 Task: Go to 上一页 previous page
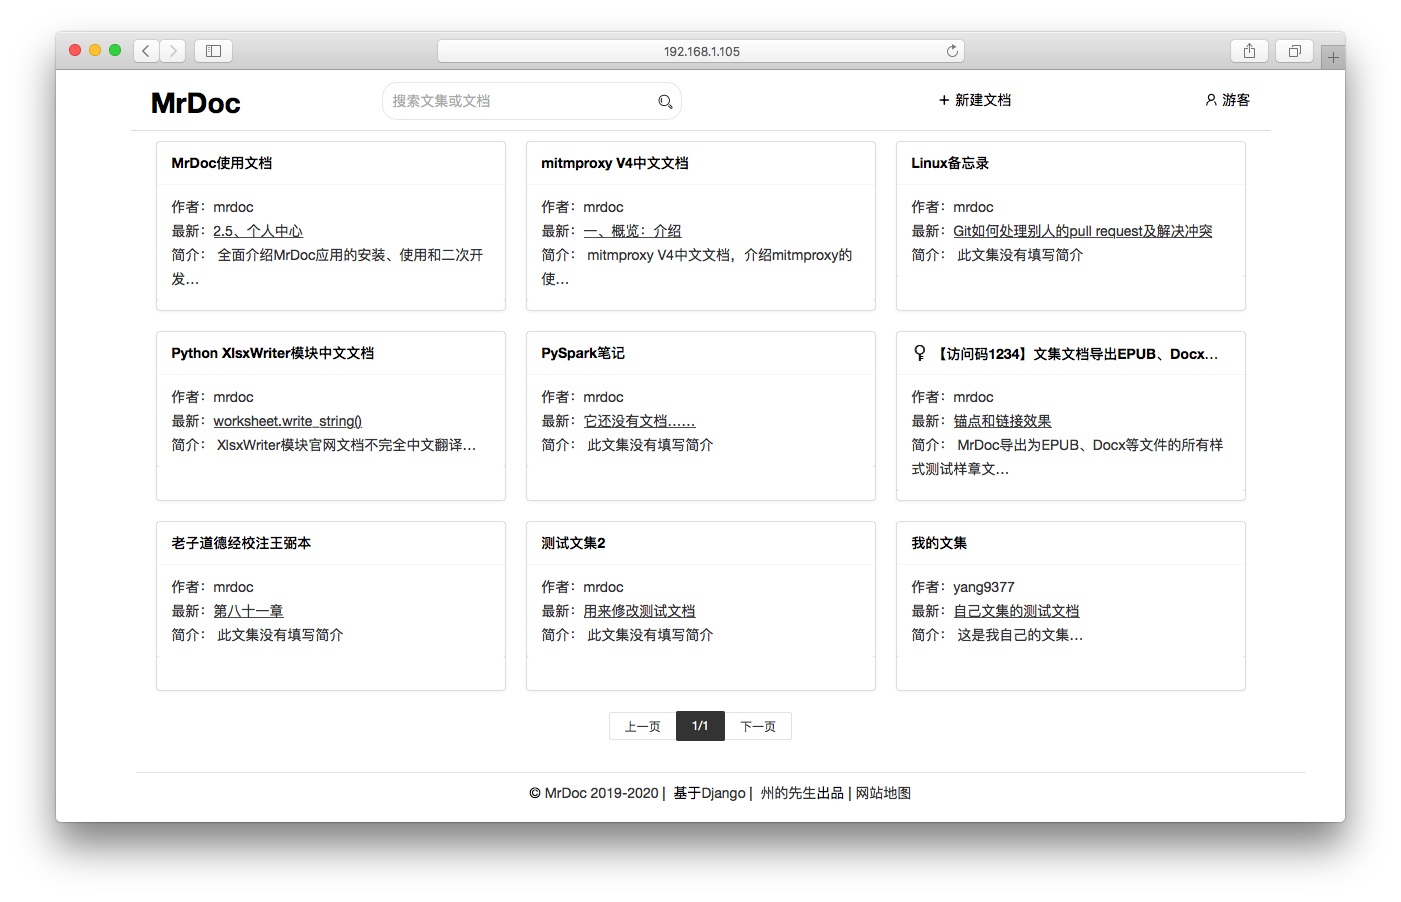coord(642,726)
